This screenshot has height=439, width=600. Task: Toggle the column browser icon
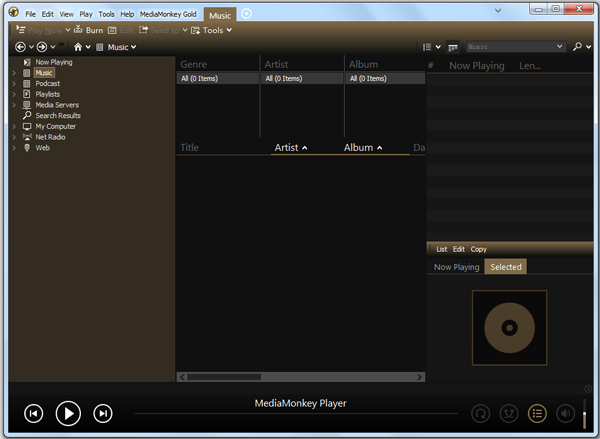coord(453,47)
